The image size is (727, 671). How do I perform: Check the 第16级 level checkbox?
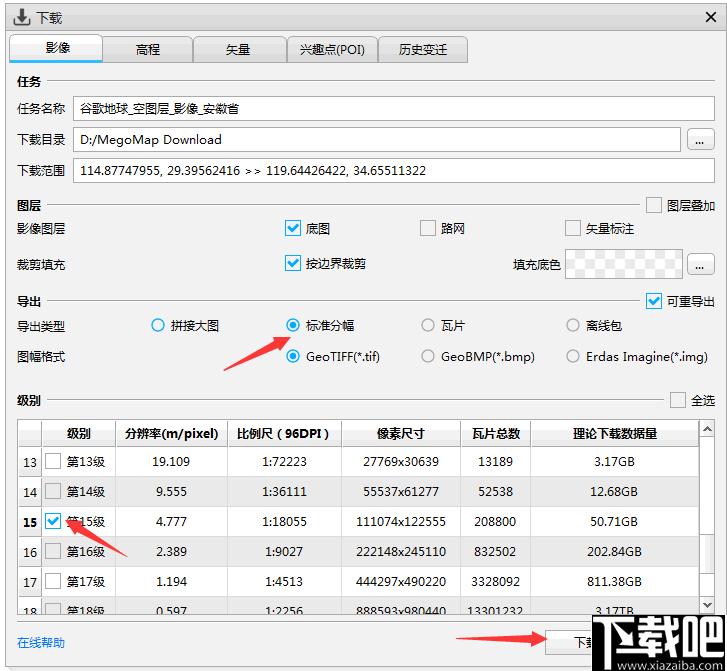click(x=53, y=551)
